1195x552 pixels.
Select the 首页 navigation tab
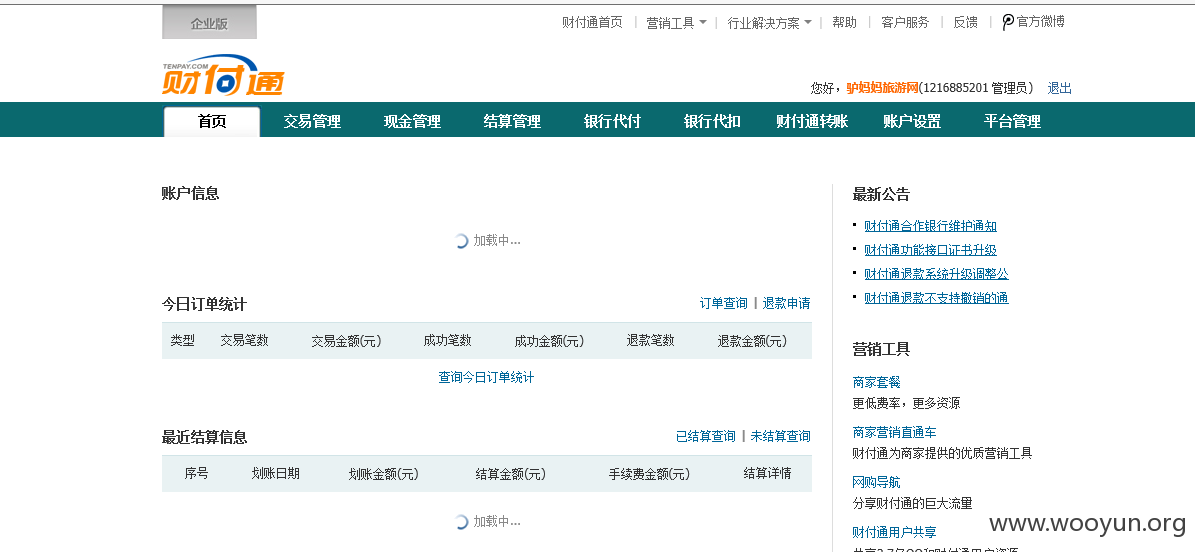(x=212, y=121)
